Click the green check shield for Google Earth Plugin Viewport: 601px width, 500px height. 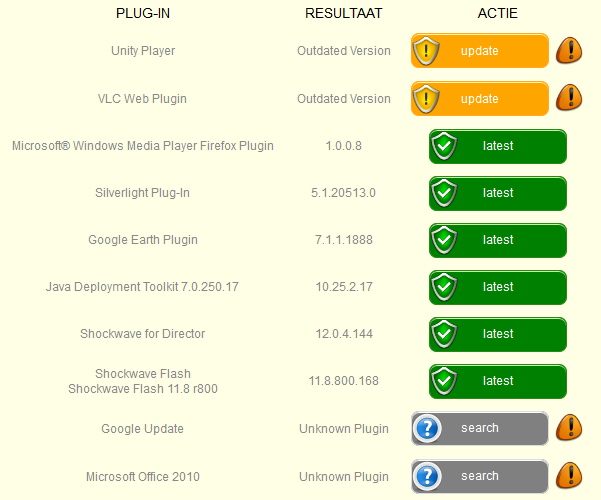point(444,240)
